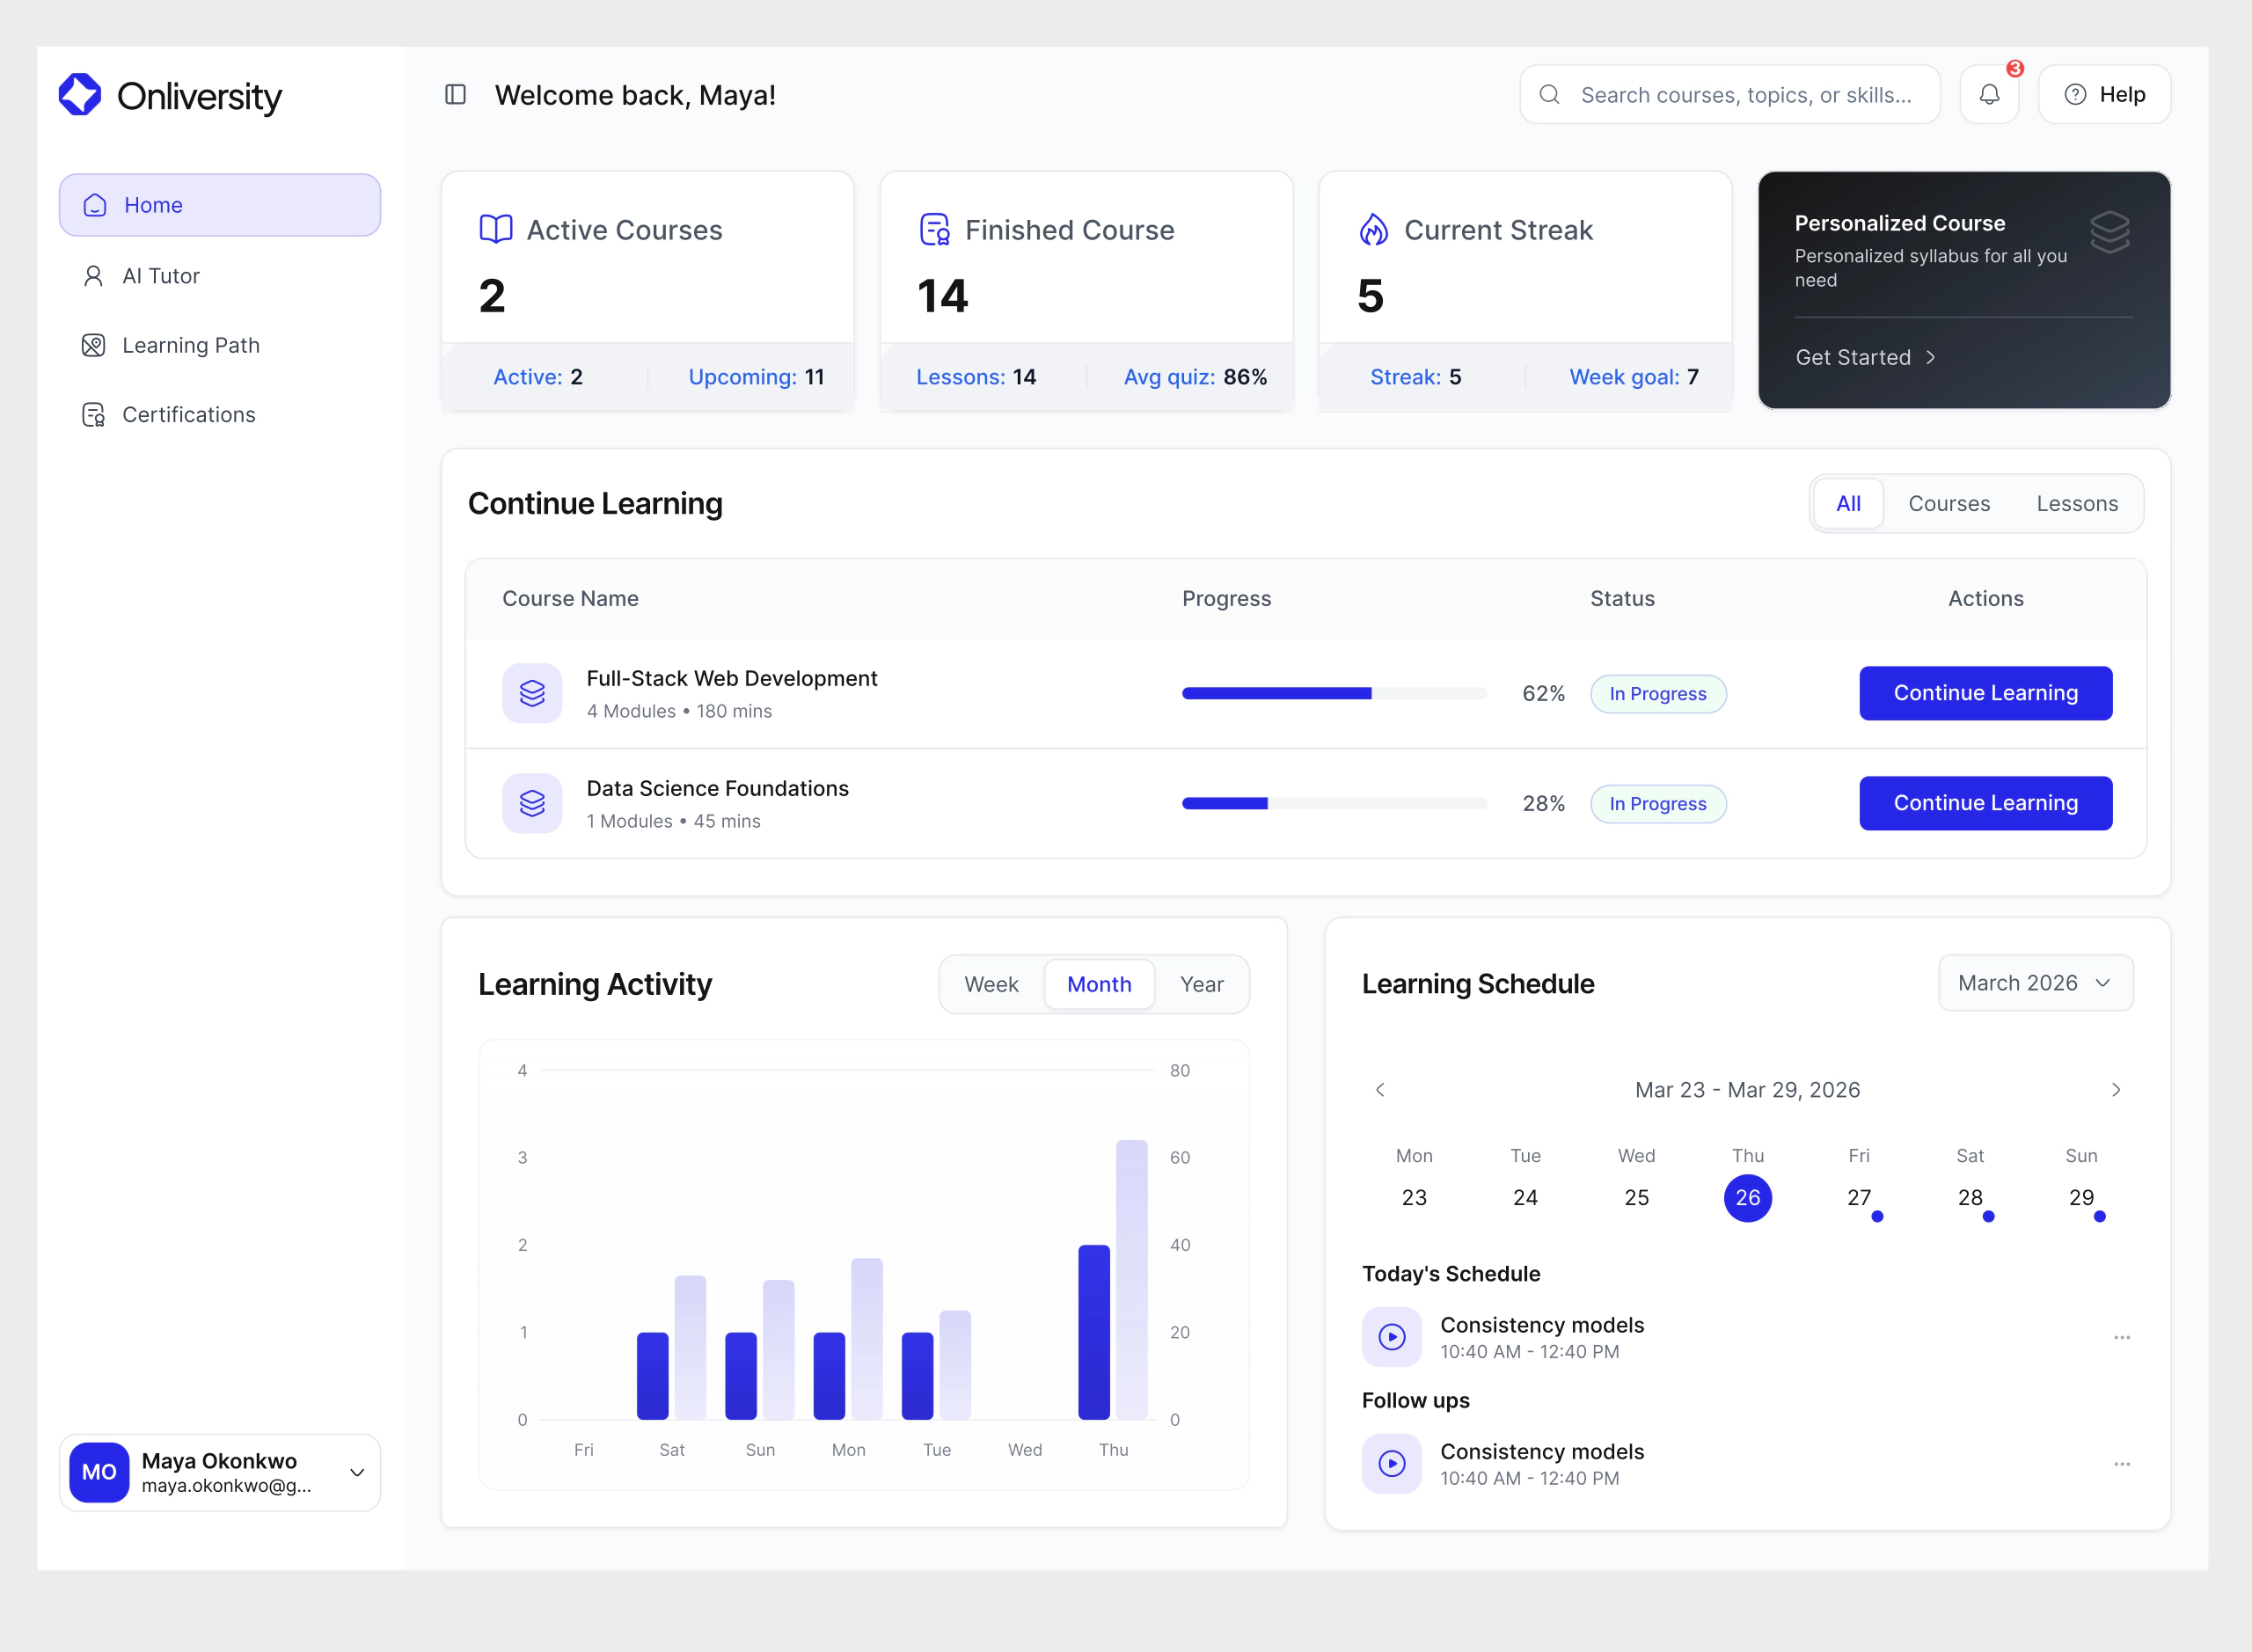This screenshot has height=1652, width=2252.
Task: Click the Full-Stack Web Development progress bar
Action: [1334, 692]
